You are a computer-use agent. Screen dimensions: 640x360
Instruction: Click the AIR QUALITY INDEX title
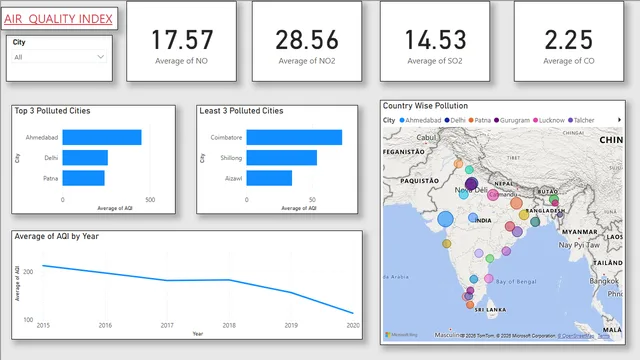(58, 19)
